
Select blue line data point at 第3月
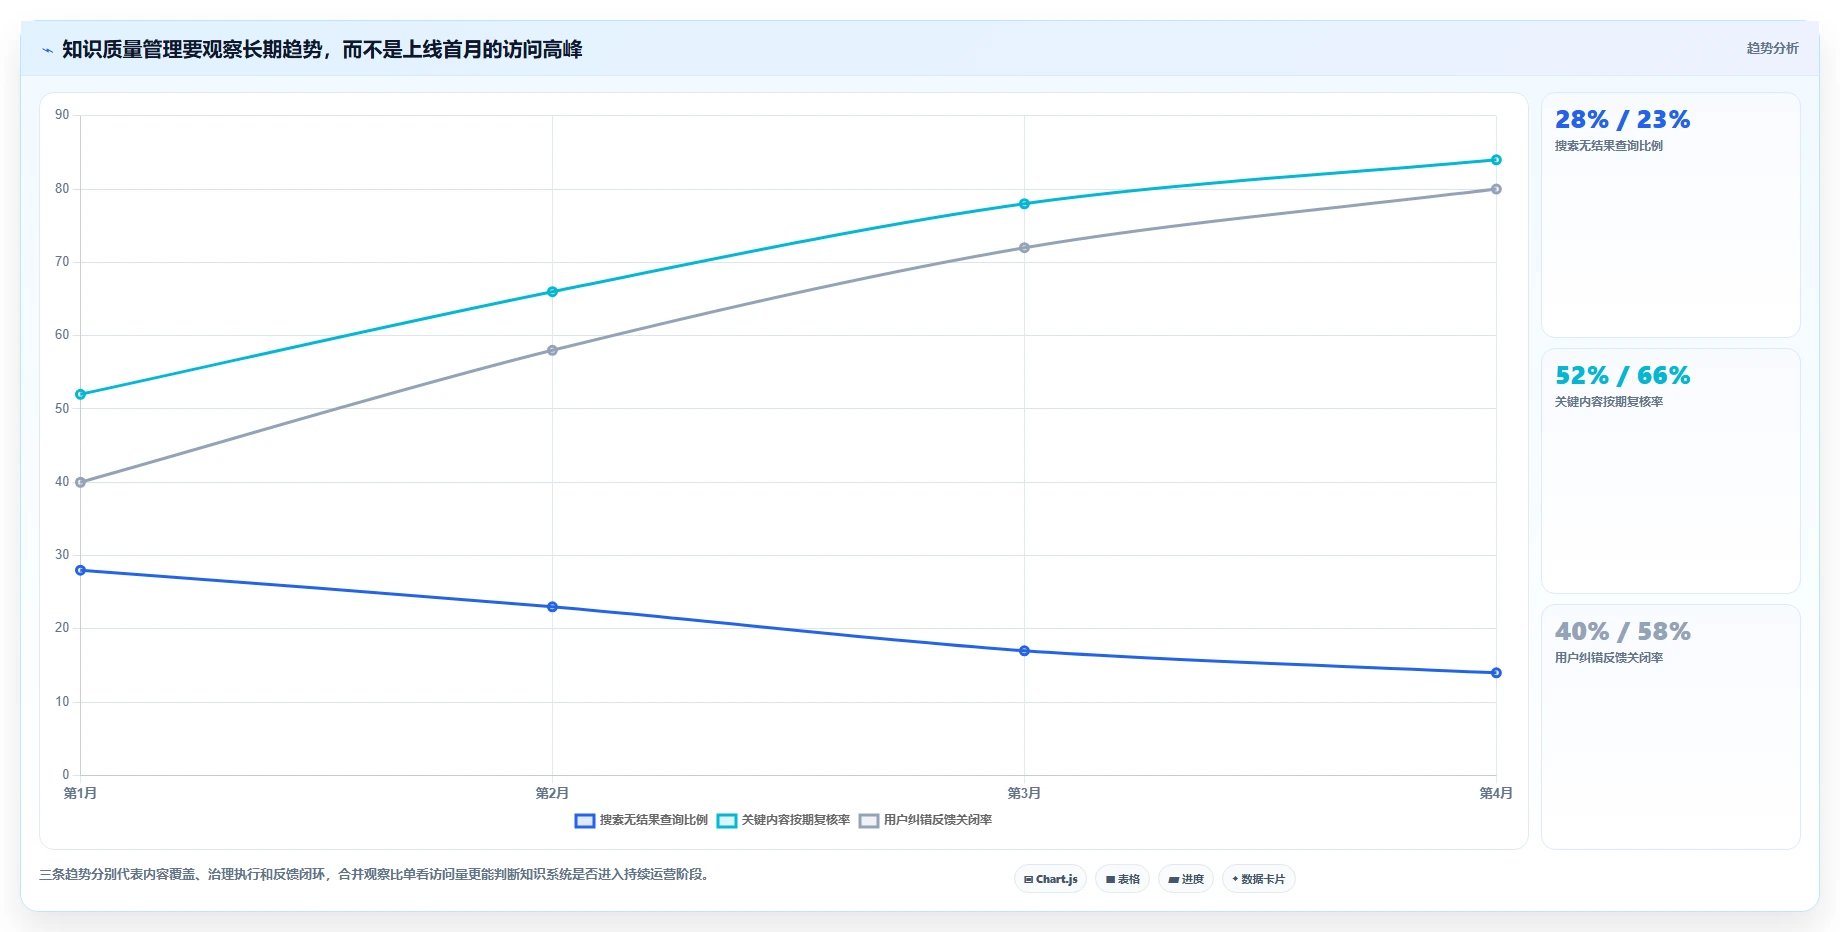coord(1024,651)
